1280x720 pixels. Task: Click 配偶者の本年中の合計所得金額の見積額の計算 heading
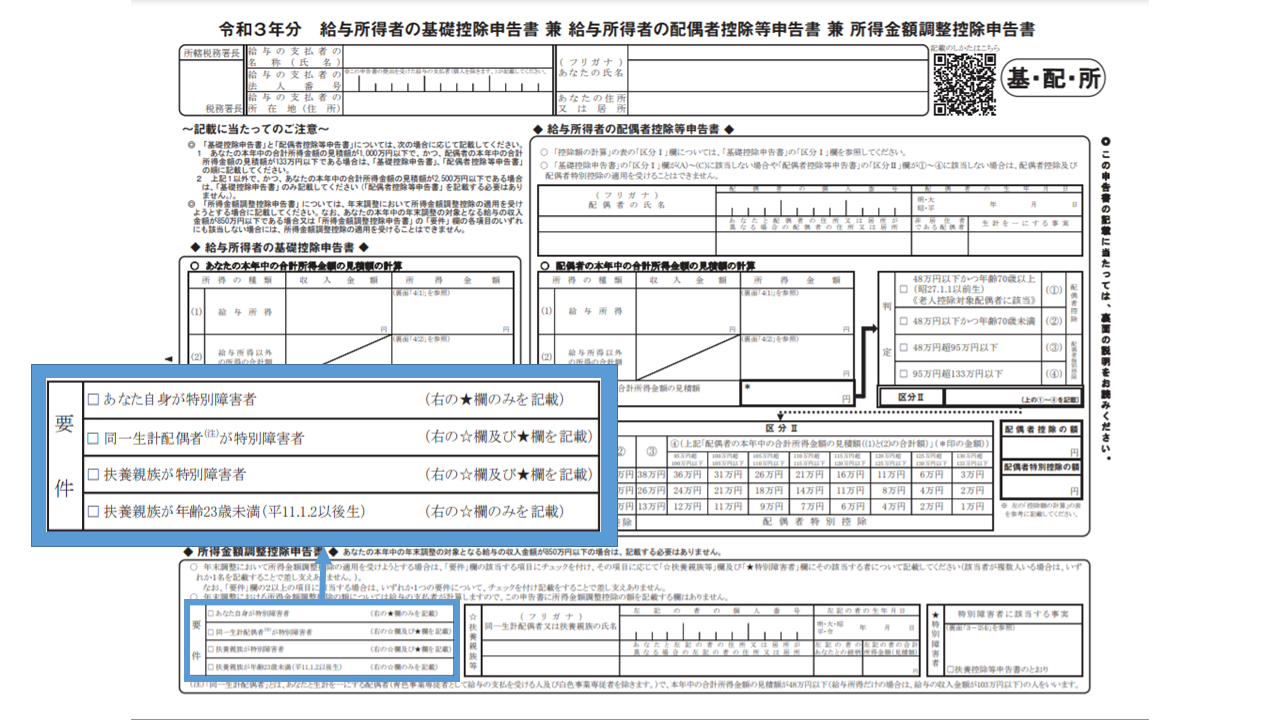(648, 266)
